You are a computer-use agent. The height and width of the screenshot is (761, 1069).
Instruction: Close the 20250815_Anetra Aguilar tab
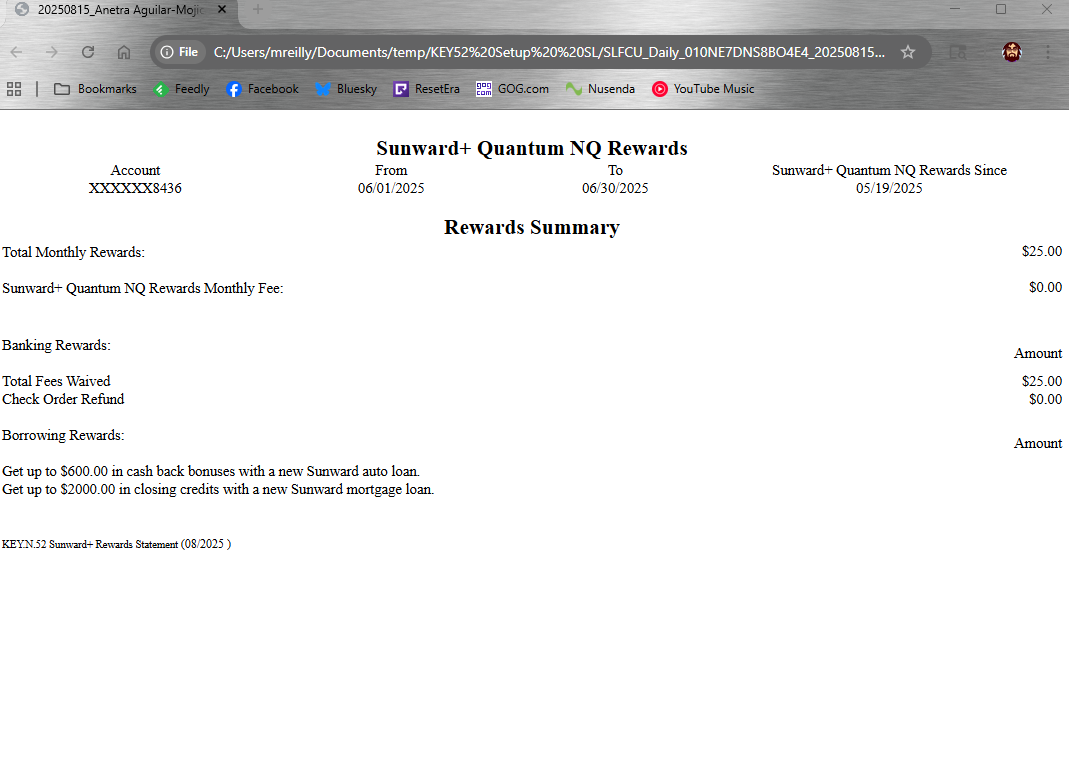point(222,10)
